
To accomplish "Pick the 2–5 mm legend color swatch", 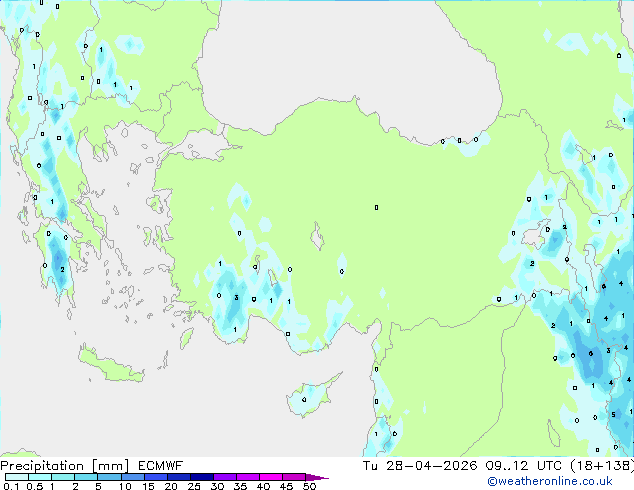I will pos(86,477).
